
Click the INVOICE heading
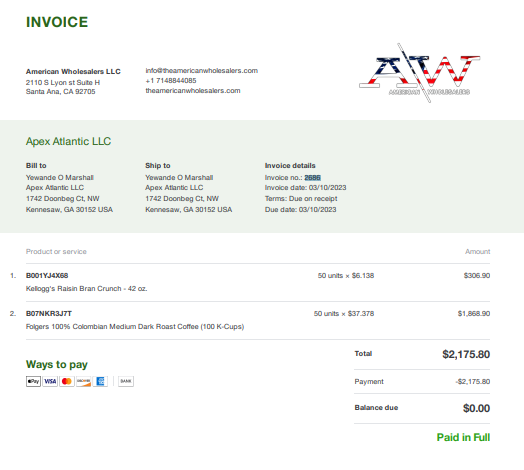57,22
